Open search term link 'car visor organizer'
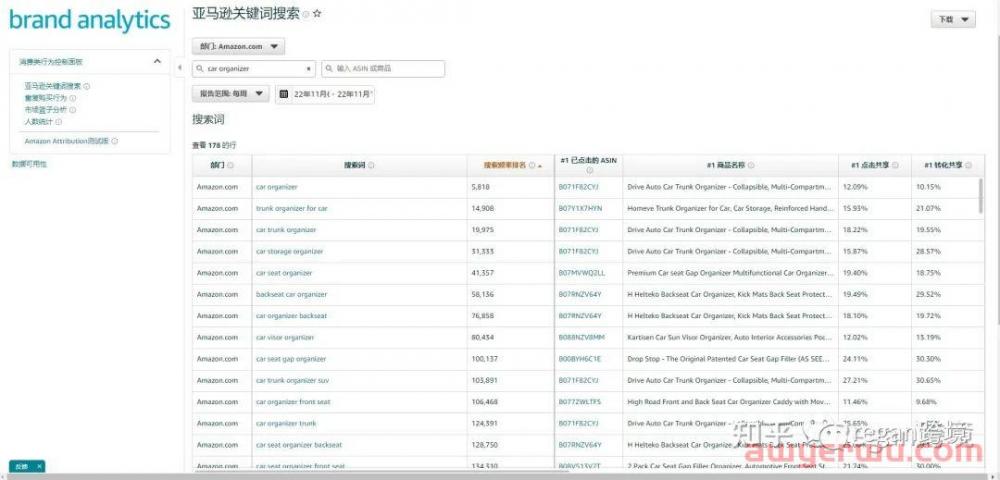 [285, 337]
